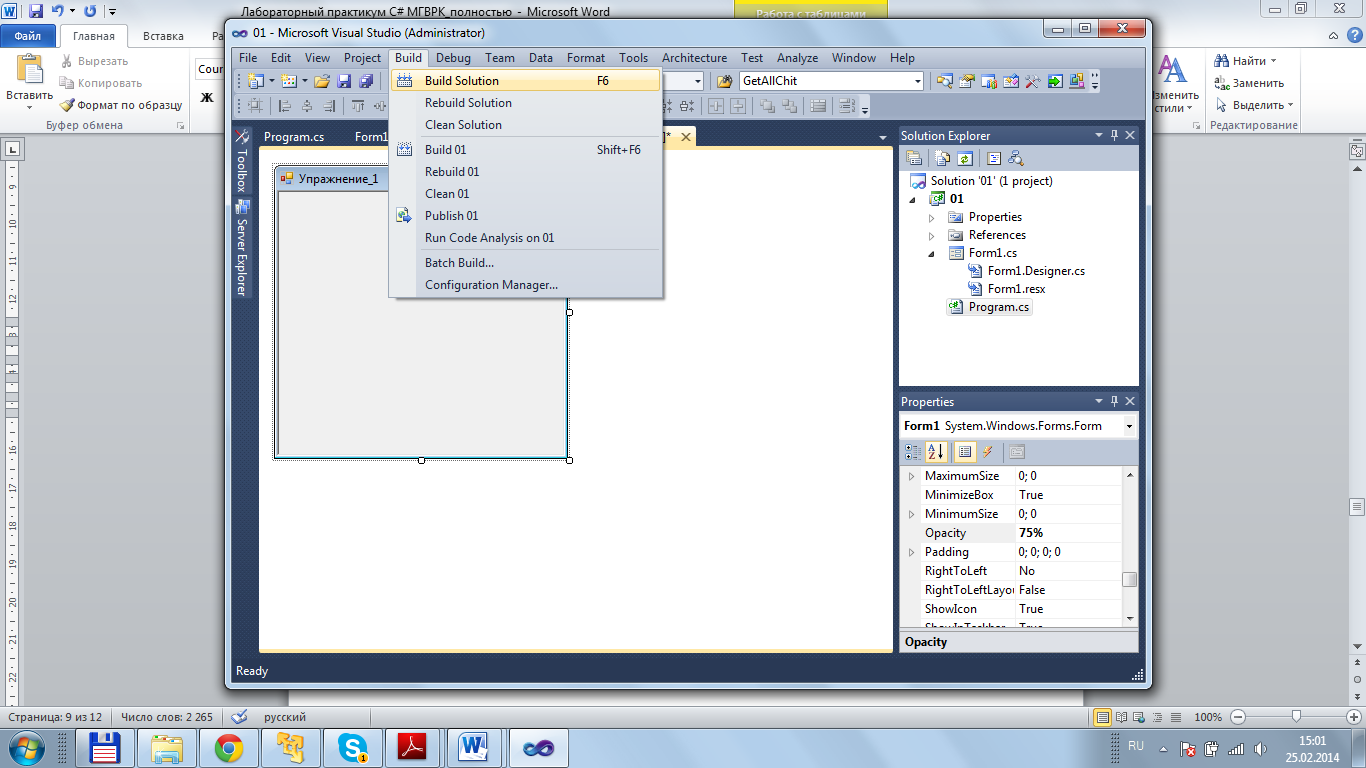Click the Align to Grid layout icon
Image resolution: width=1366 pixels, height=768 pixels.
coord(255,105)
